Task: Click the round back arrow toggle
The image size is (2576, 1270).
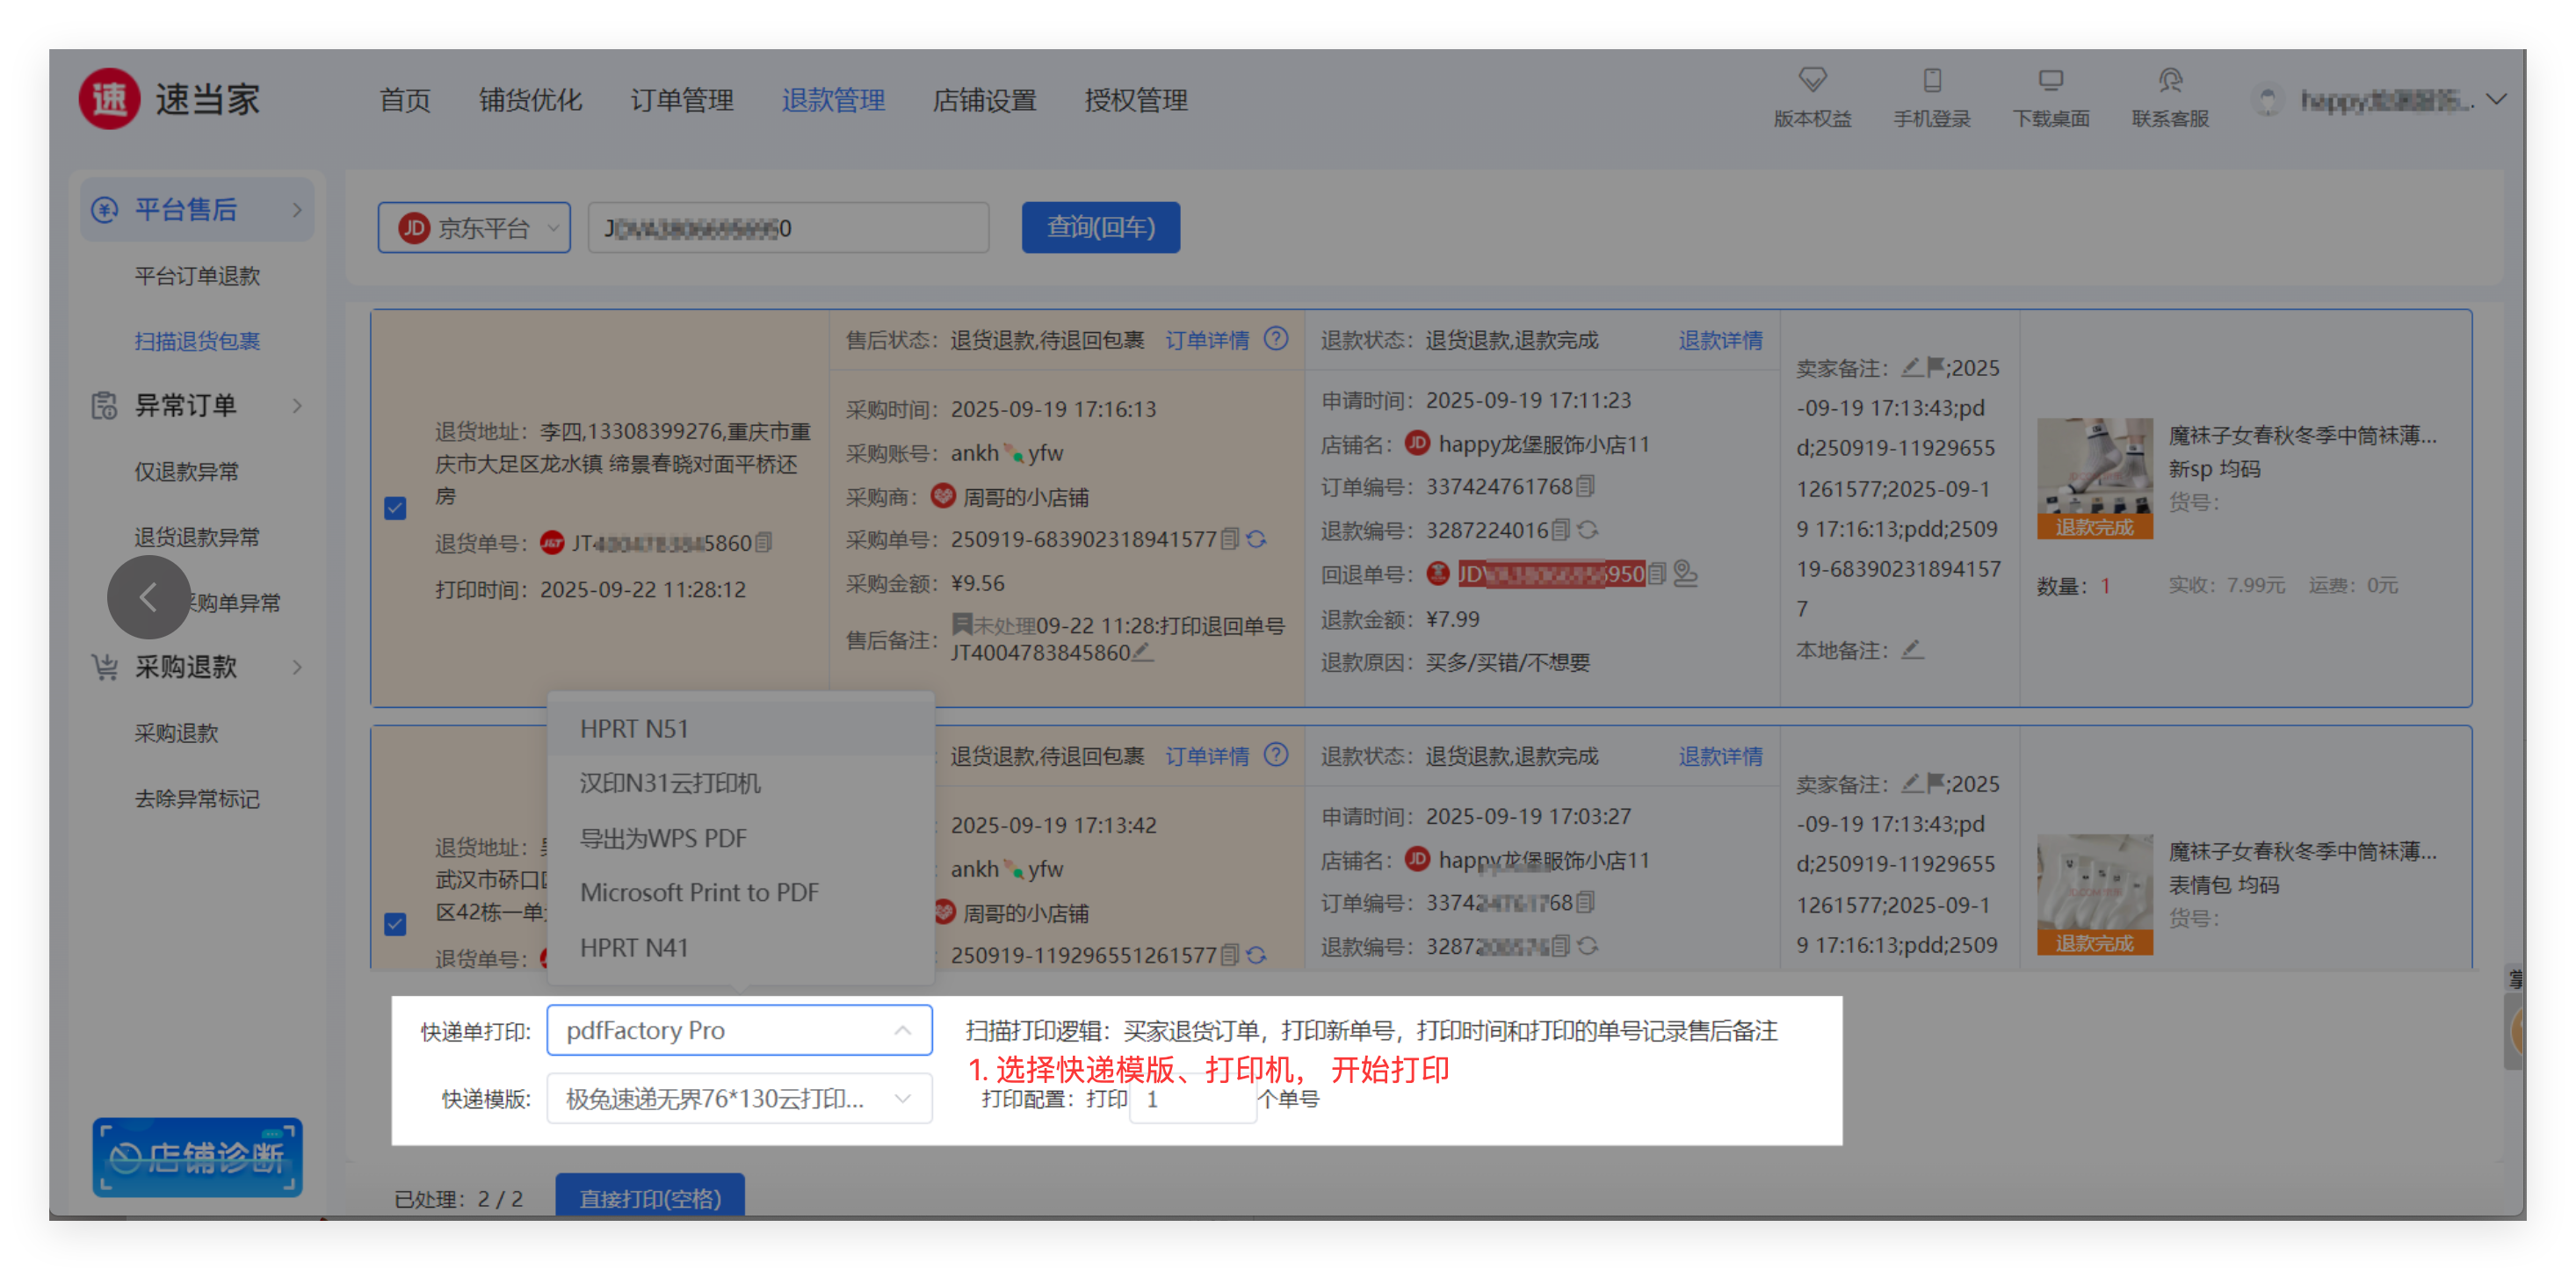Action: 148,597
